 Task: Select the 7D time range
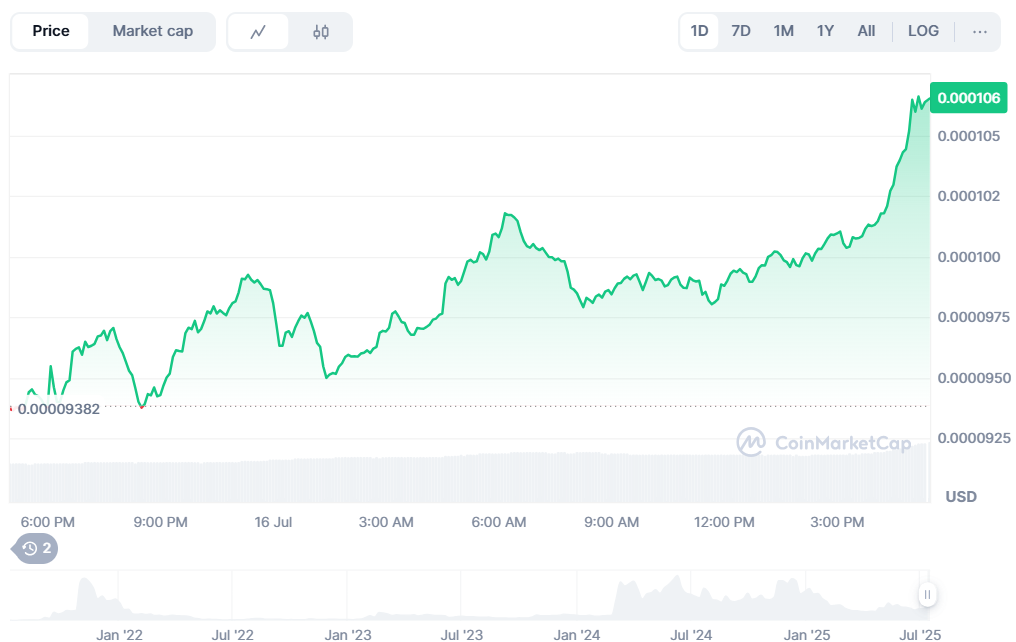point(741,31)
